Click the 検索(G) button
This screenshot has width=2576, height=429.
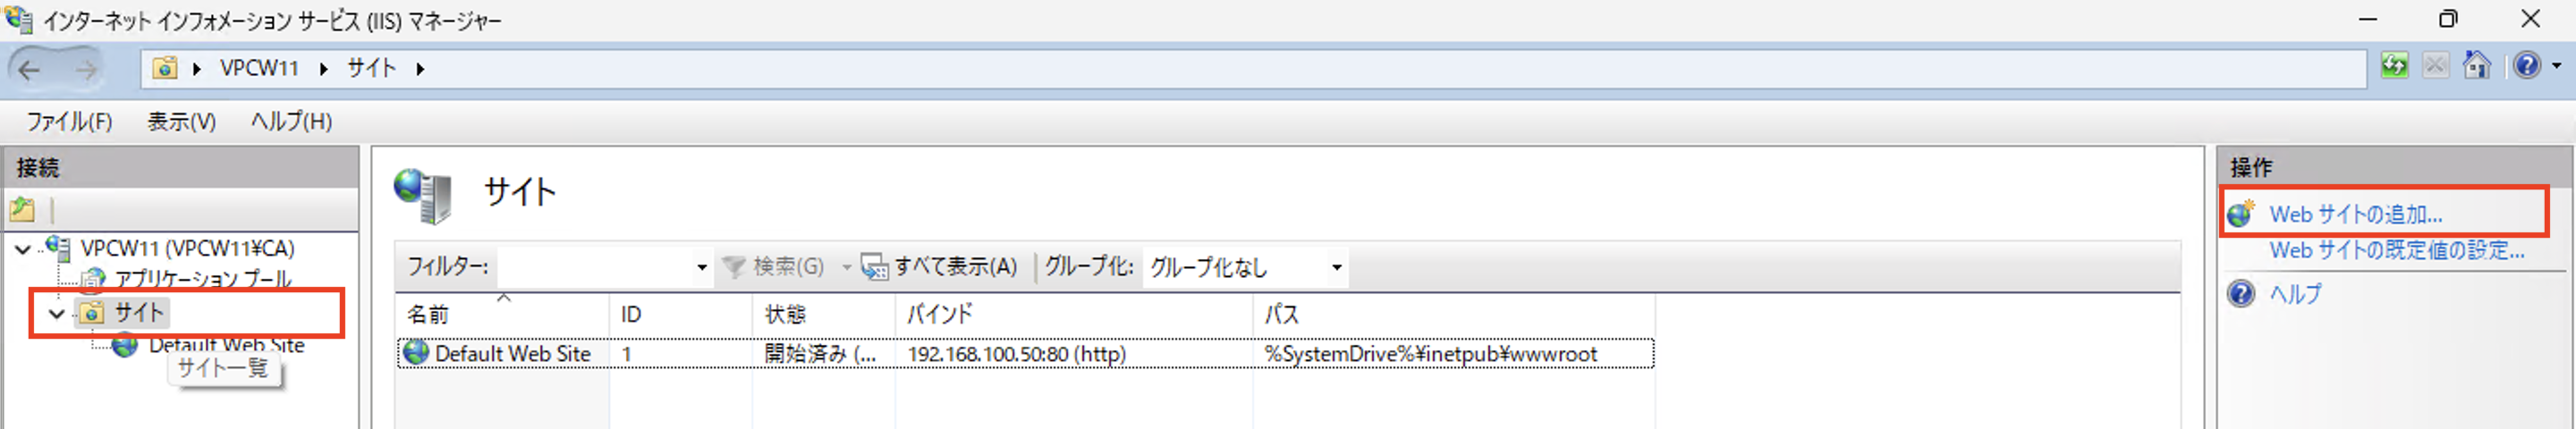click(774, 267)
